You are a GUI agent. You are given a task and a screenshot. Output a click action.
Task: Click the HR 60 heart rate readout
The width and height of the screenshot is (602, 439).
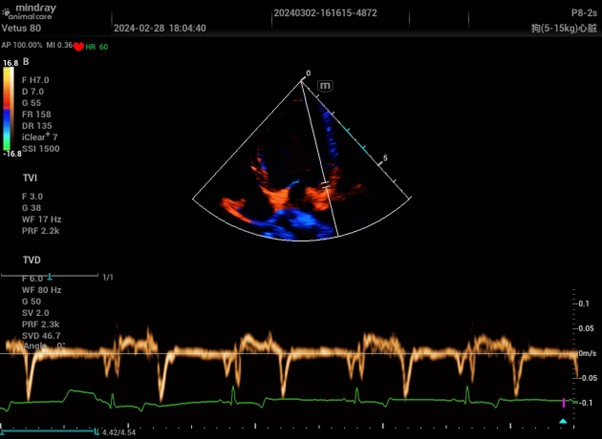pyautogui.click(x=97, y=46)
